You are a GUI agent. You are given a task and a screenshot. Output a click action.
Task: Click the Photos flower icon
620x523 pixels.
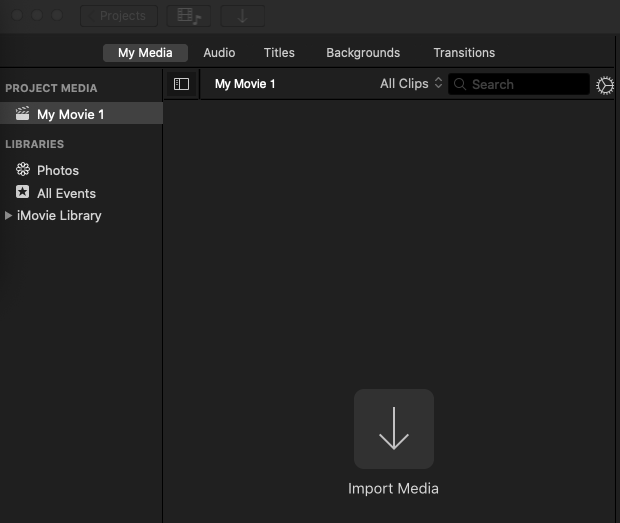click(23, 169)
